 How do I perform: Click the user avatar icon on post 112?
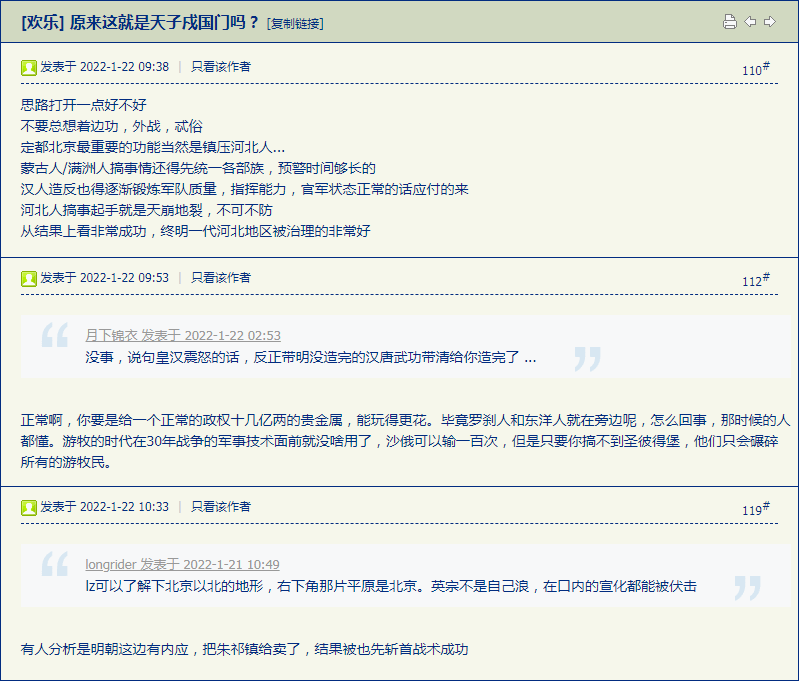[29, 278]
